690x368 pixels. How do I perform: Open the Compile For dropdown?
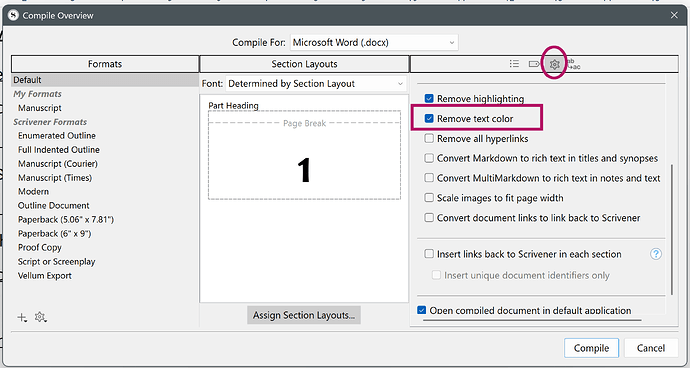click(x=374, y=43)
